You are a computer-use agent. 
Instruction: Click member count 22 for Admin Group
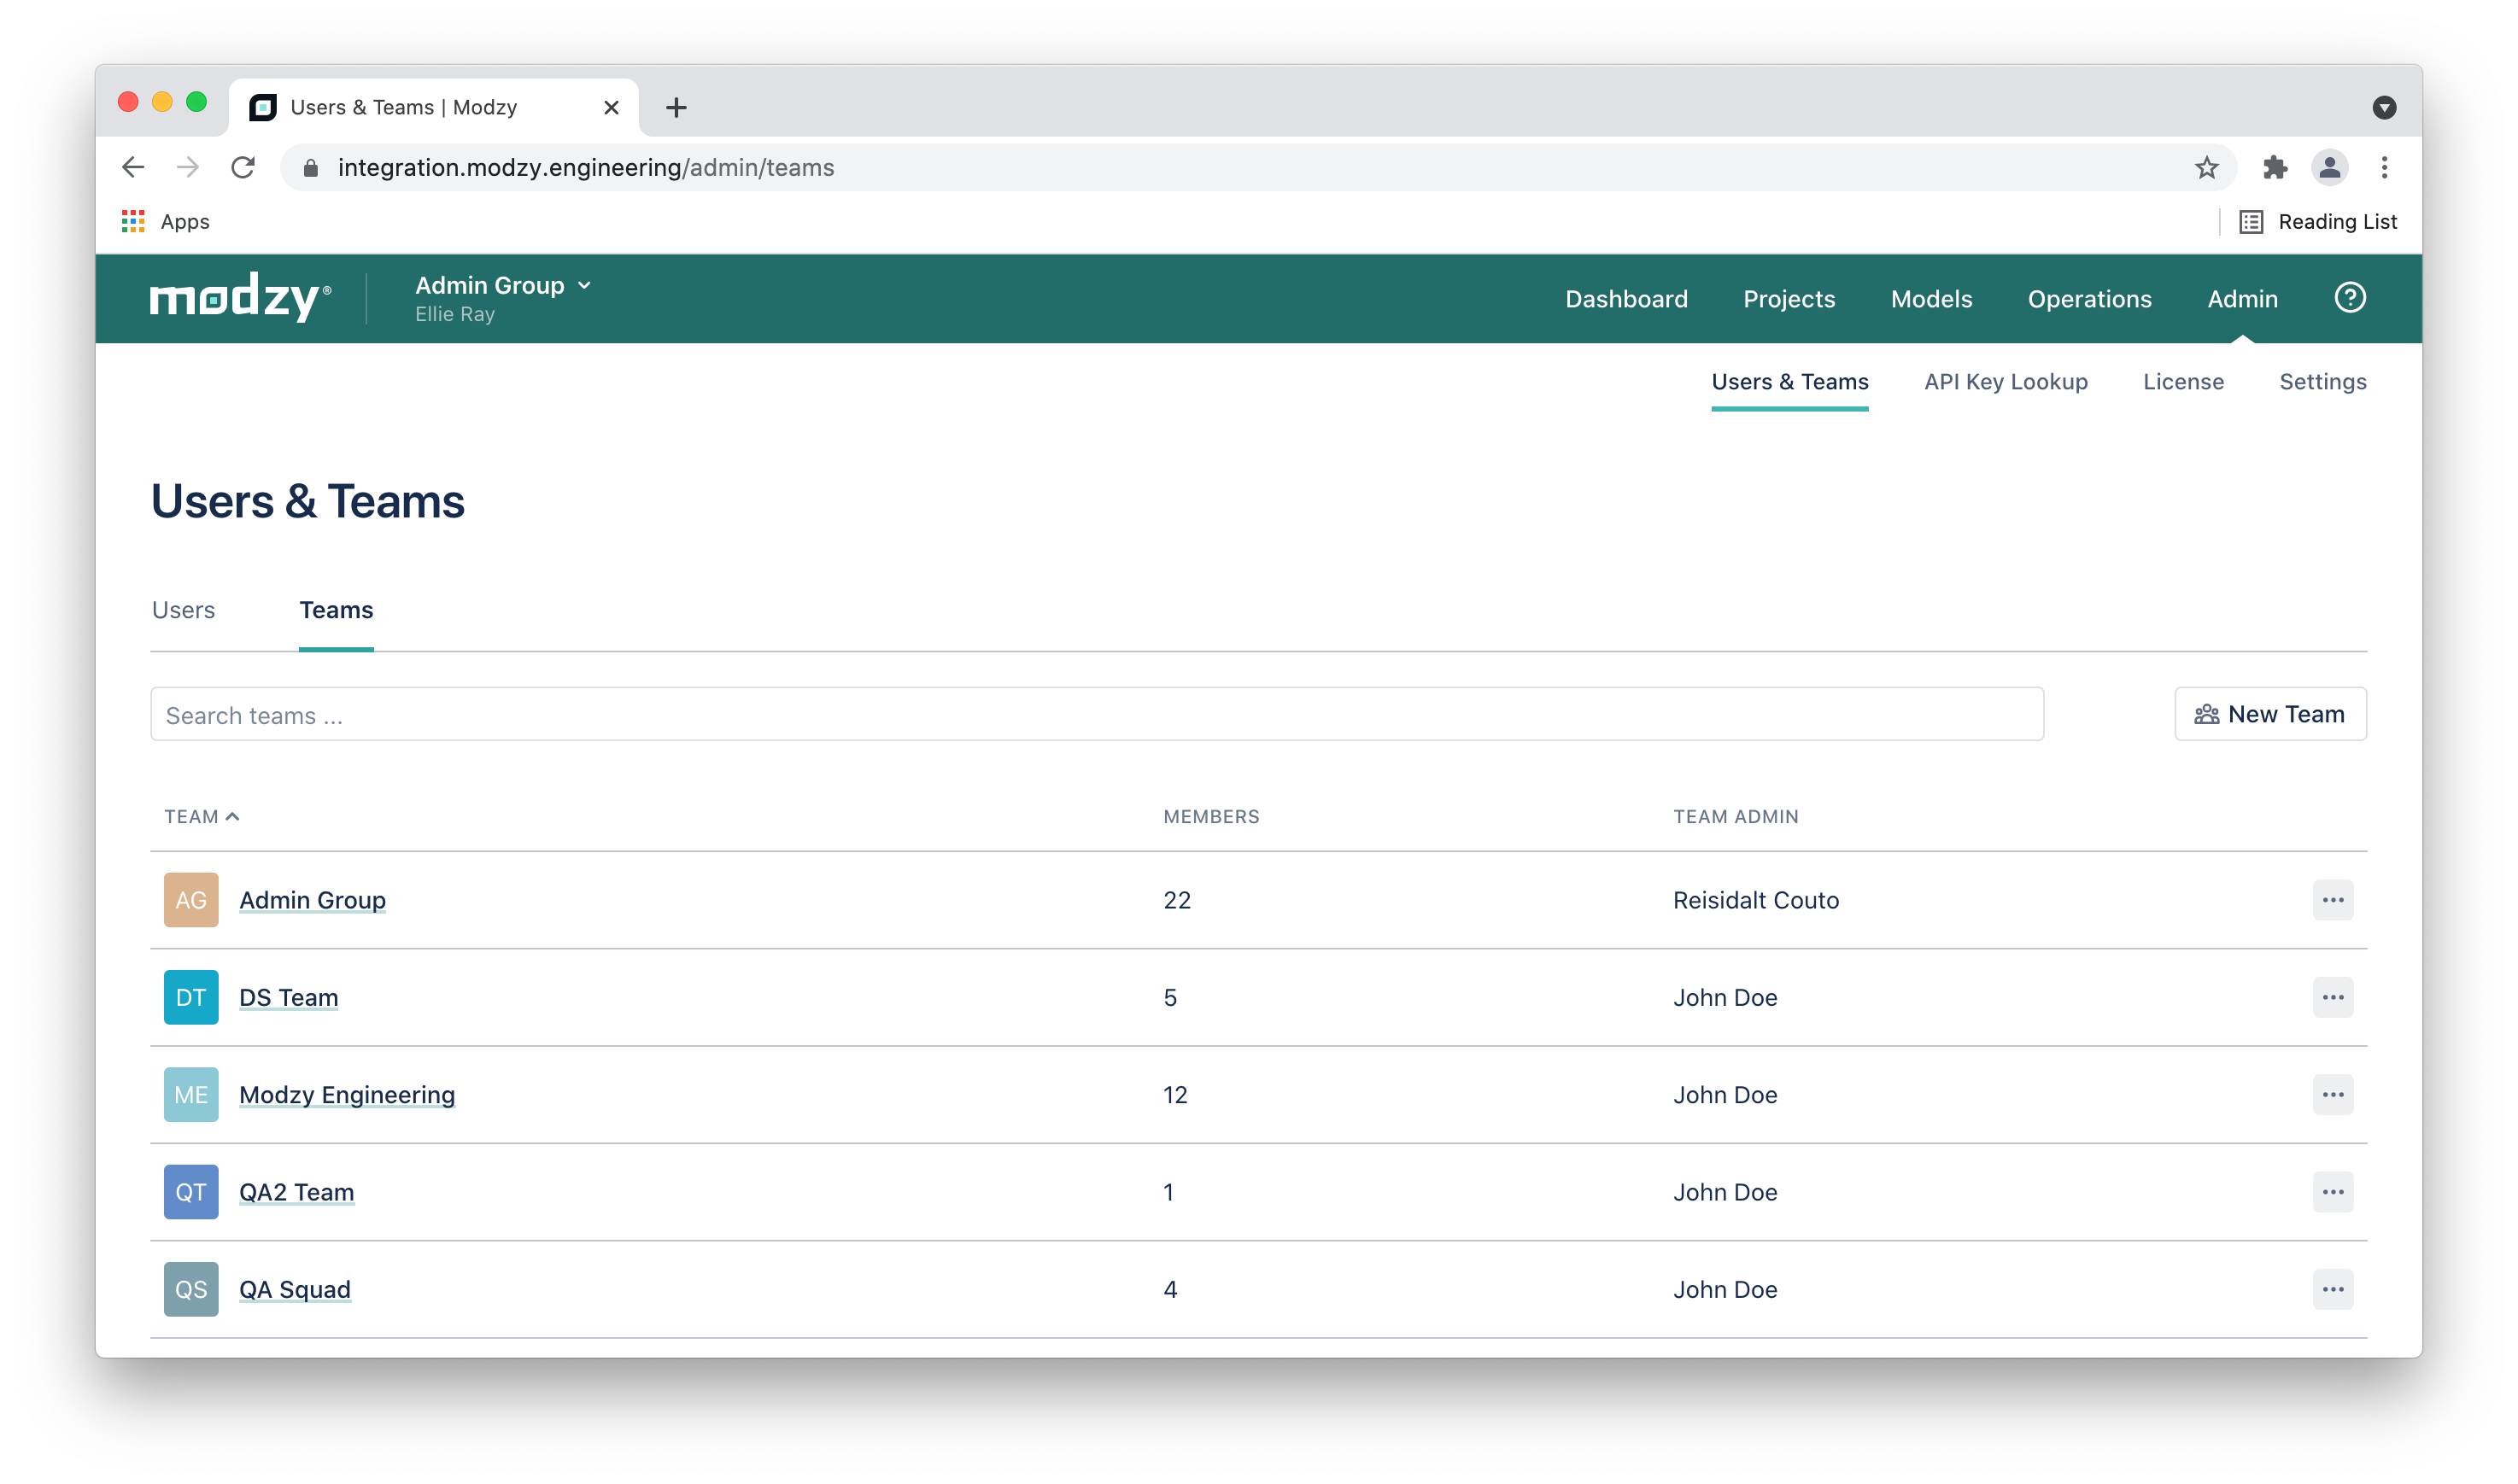(x=1176, y=900)
